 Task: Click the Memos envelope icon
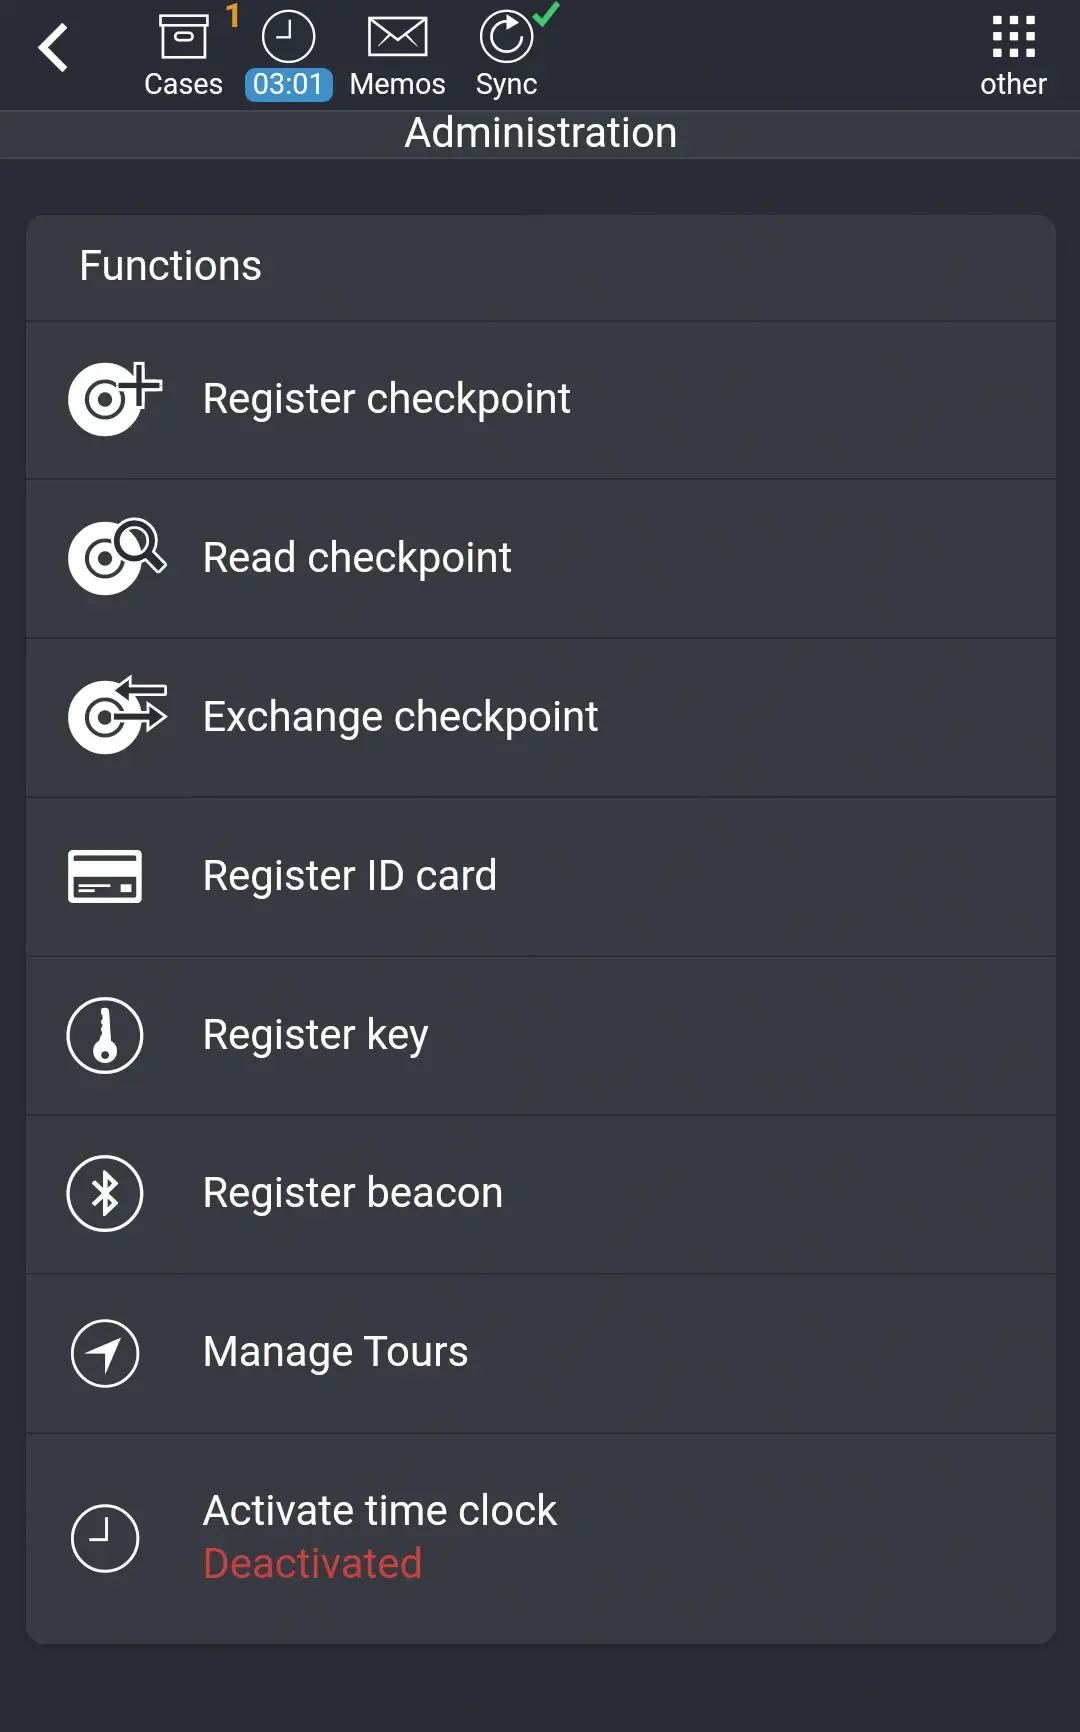(x=397, y=35)
